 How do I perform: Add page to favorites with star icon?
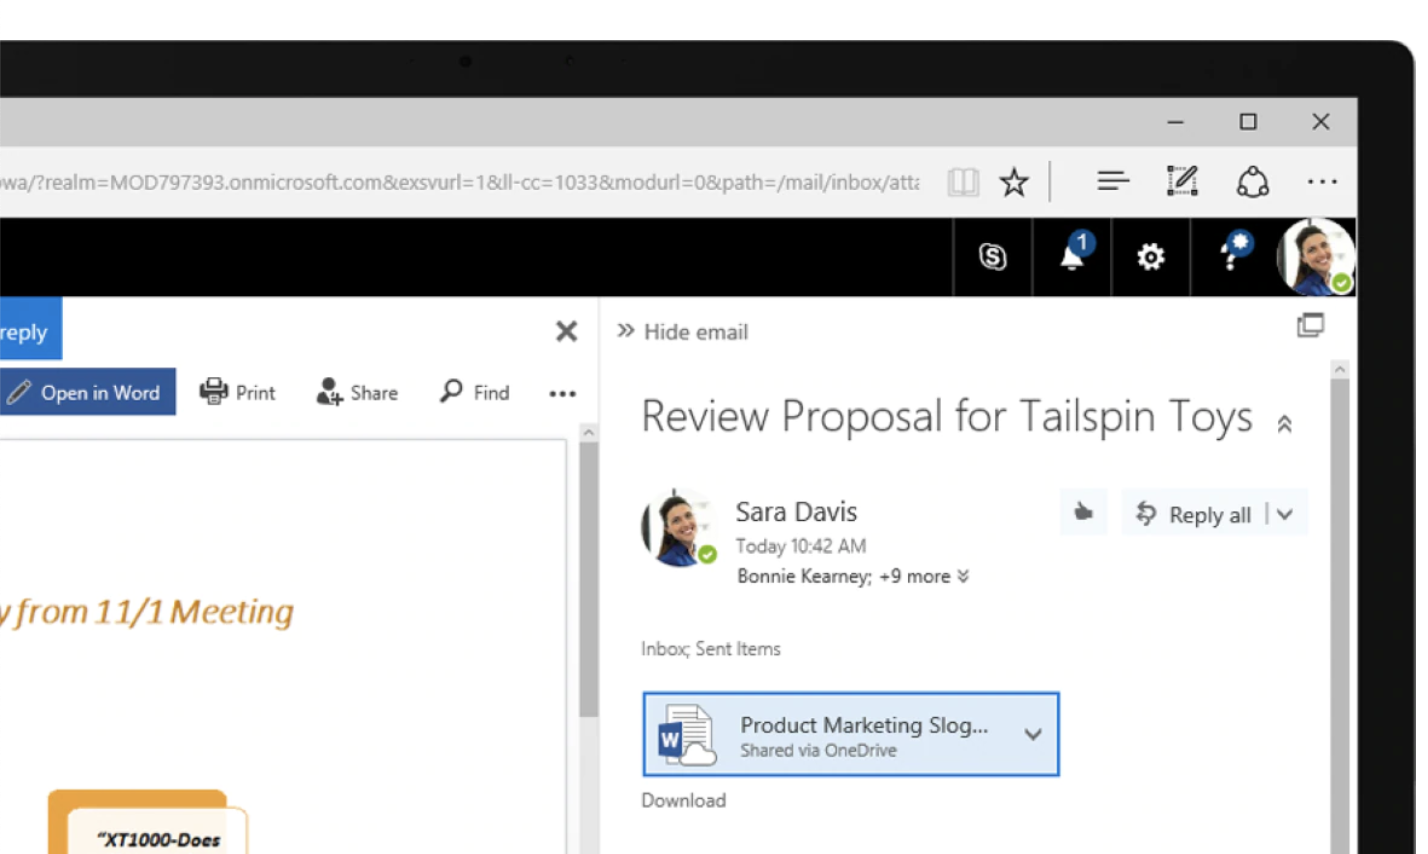point(1013,182)
